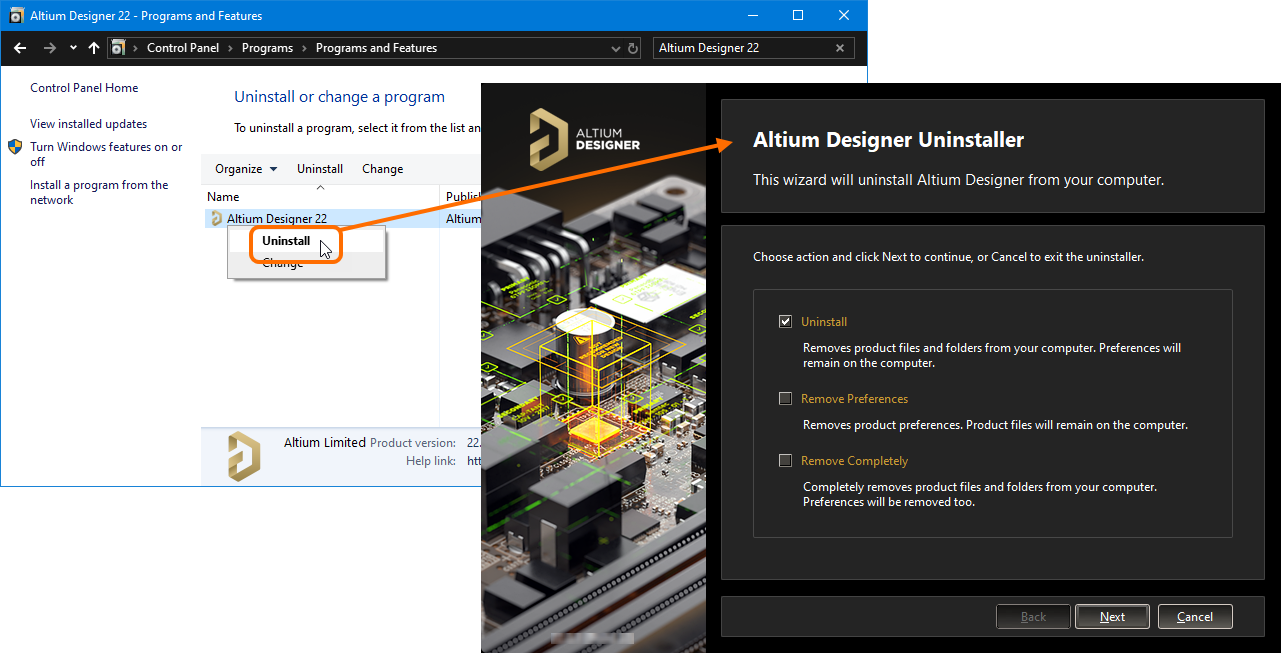Click the Back navigation arrow
Screen dimensions: 1281x653
pyautogui.click(x=20, y=48)
